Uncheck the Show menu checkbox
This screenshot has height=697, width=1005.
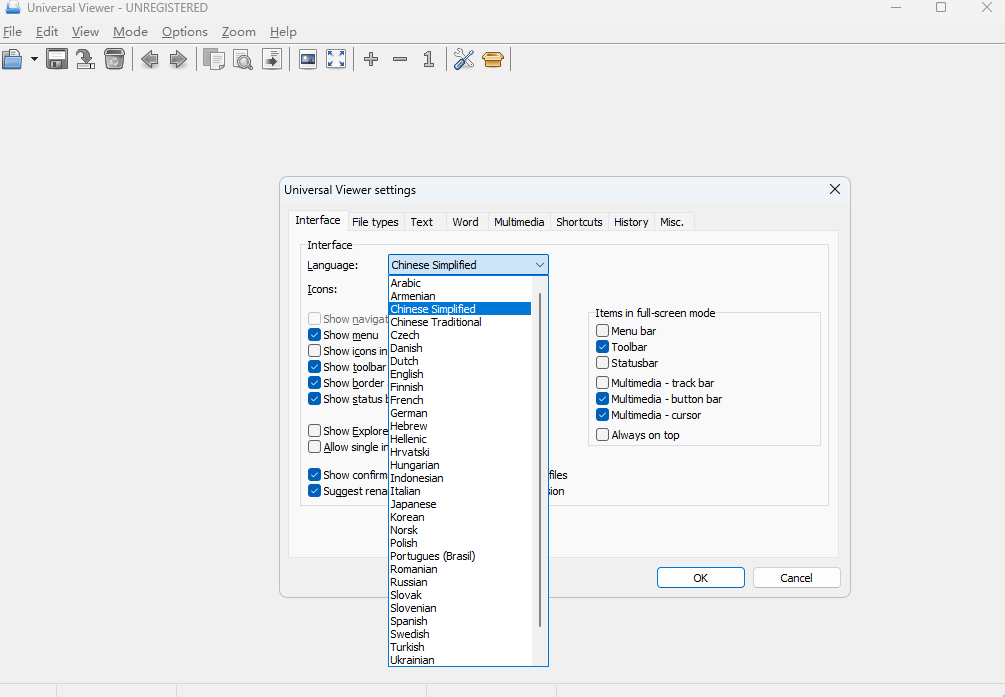click(x=314, y=335)
